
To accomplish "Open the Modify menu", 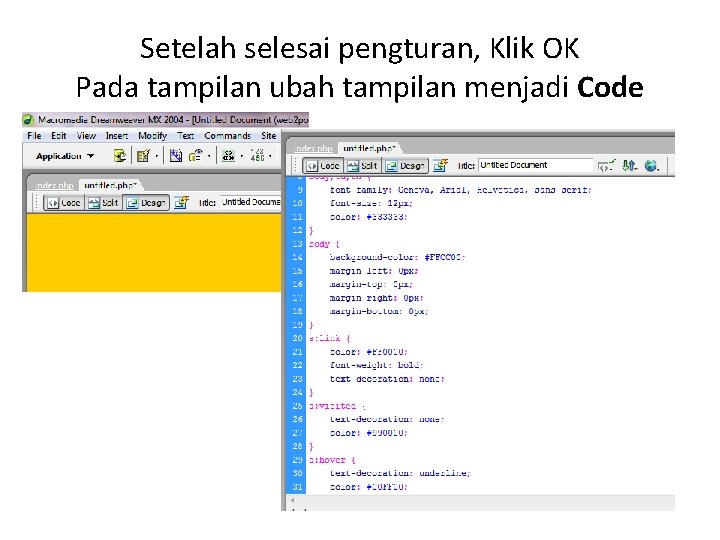I will pos(152,136).
